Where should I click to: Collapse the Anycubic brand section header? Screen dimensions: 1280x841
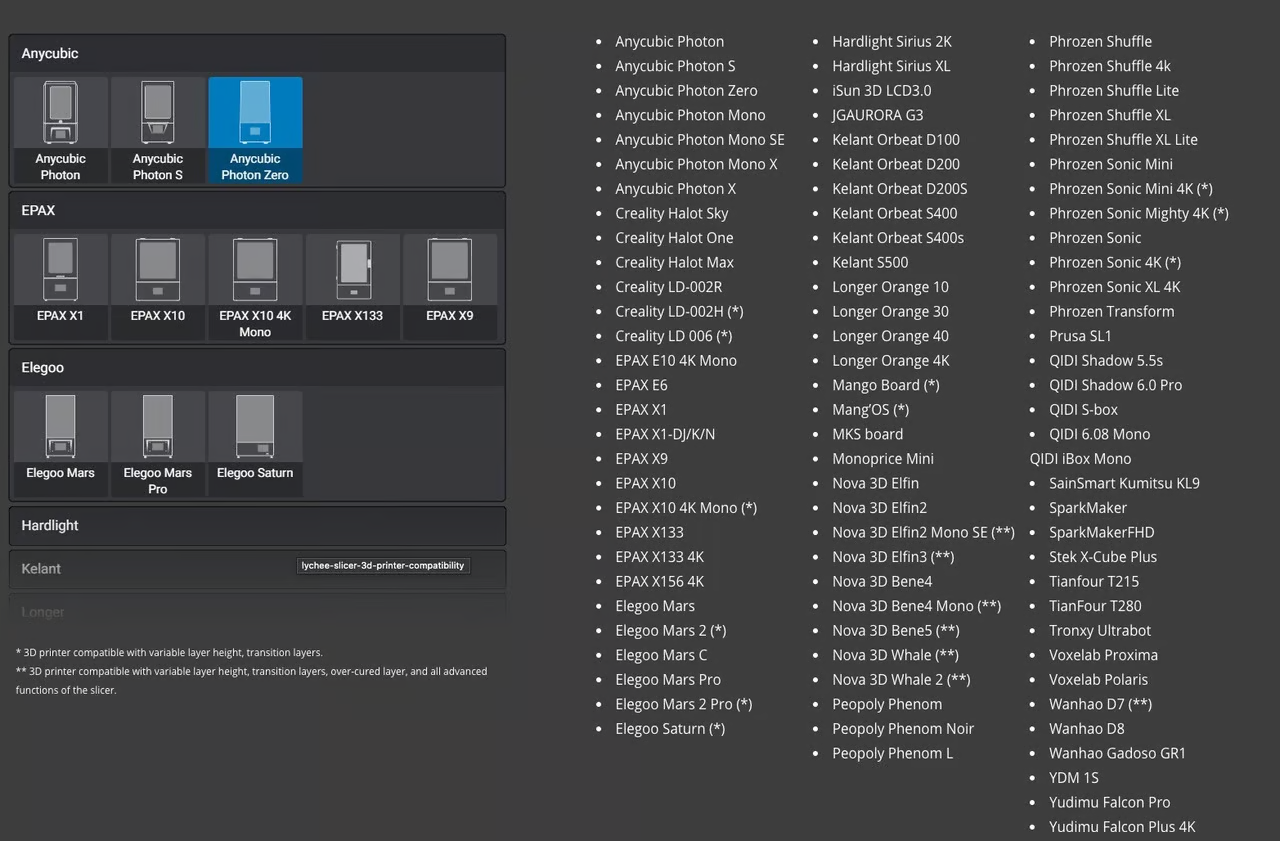click(x=257, y=54)
